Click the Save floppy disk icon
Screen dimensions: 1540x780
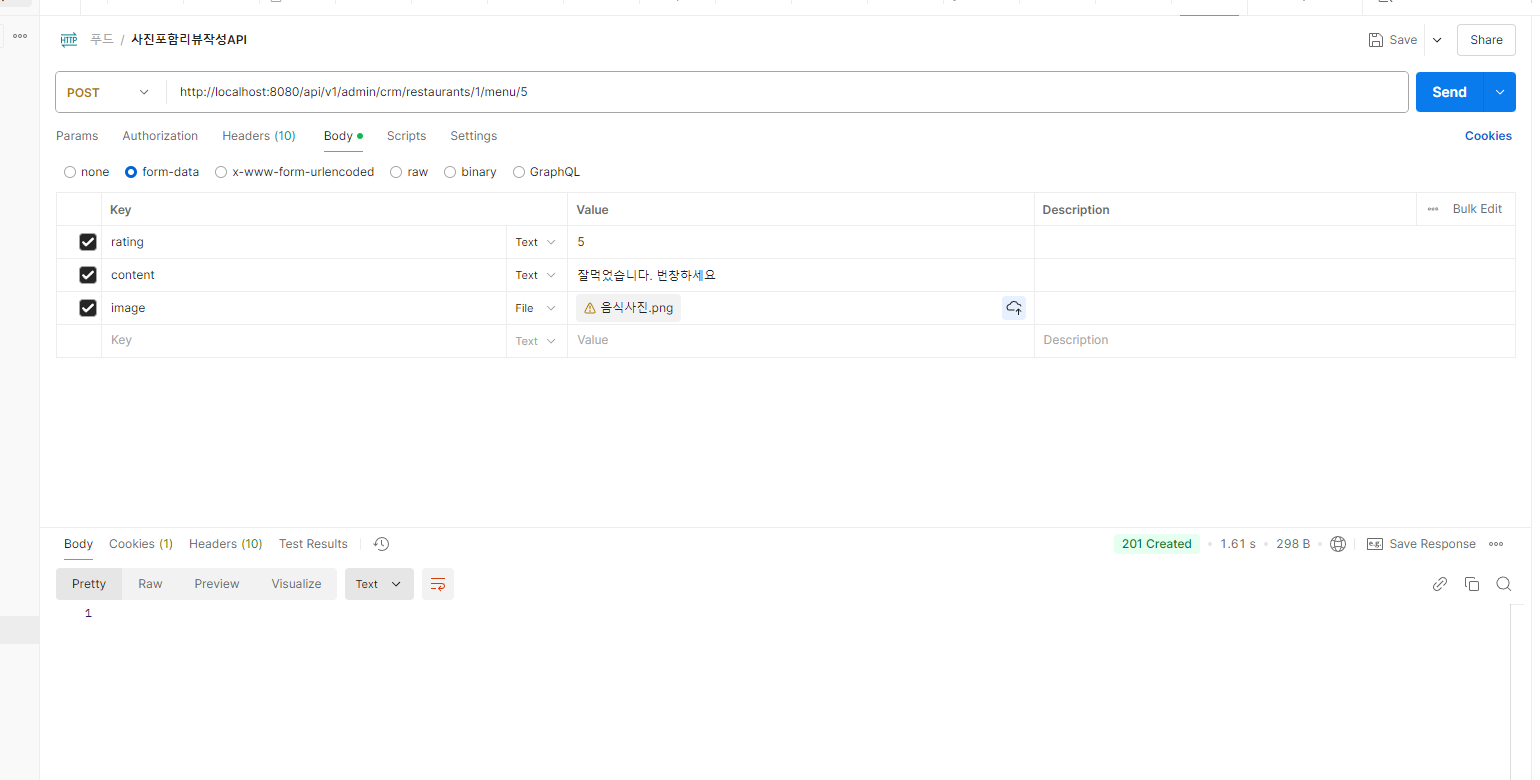tap(1376, 40)
